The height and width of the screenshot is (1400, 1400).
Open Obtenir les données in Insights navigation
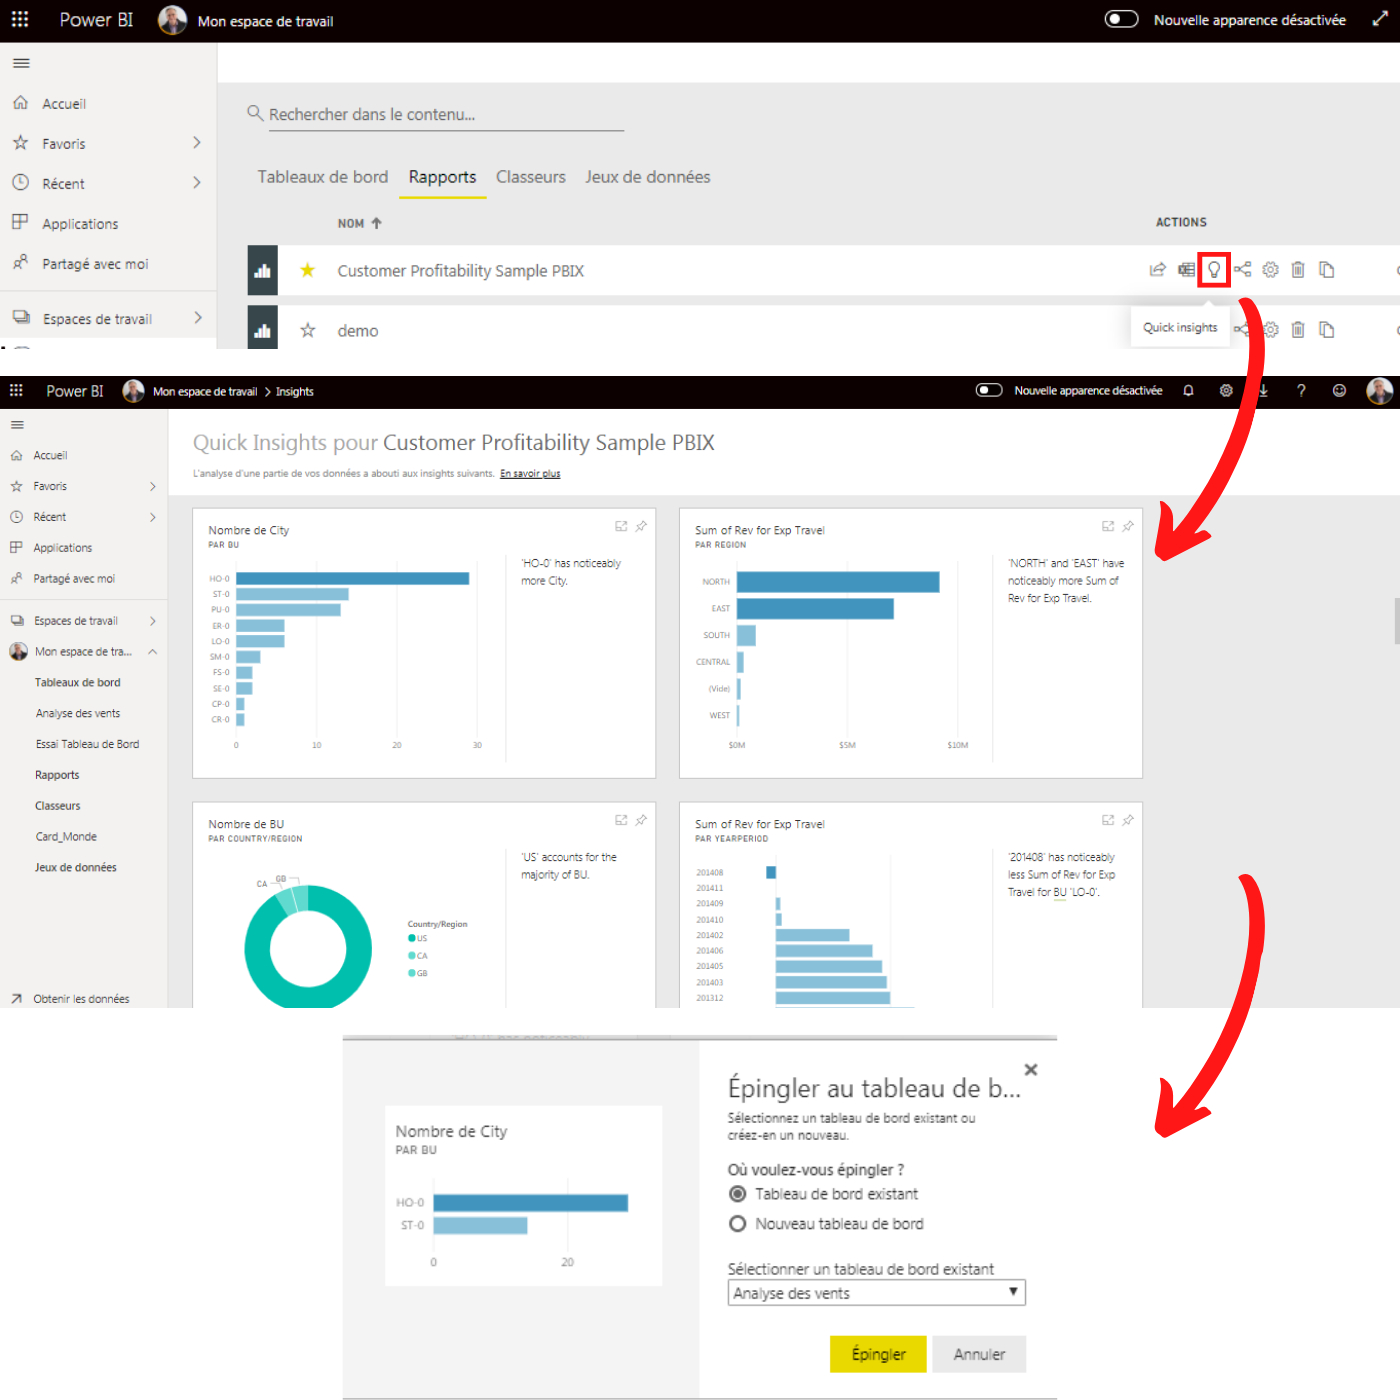[81, 999]
